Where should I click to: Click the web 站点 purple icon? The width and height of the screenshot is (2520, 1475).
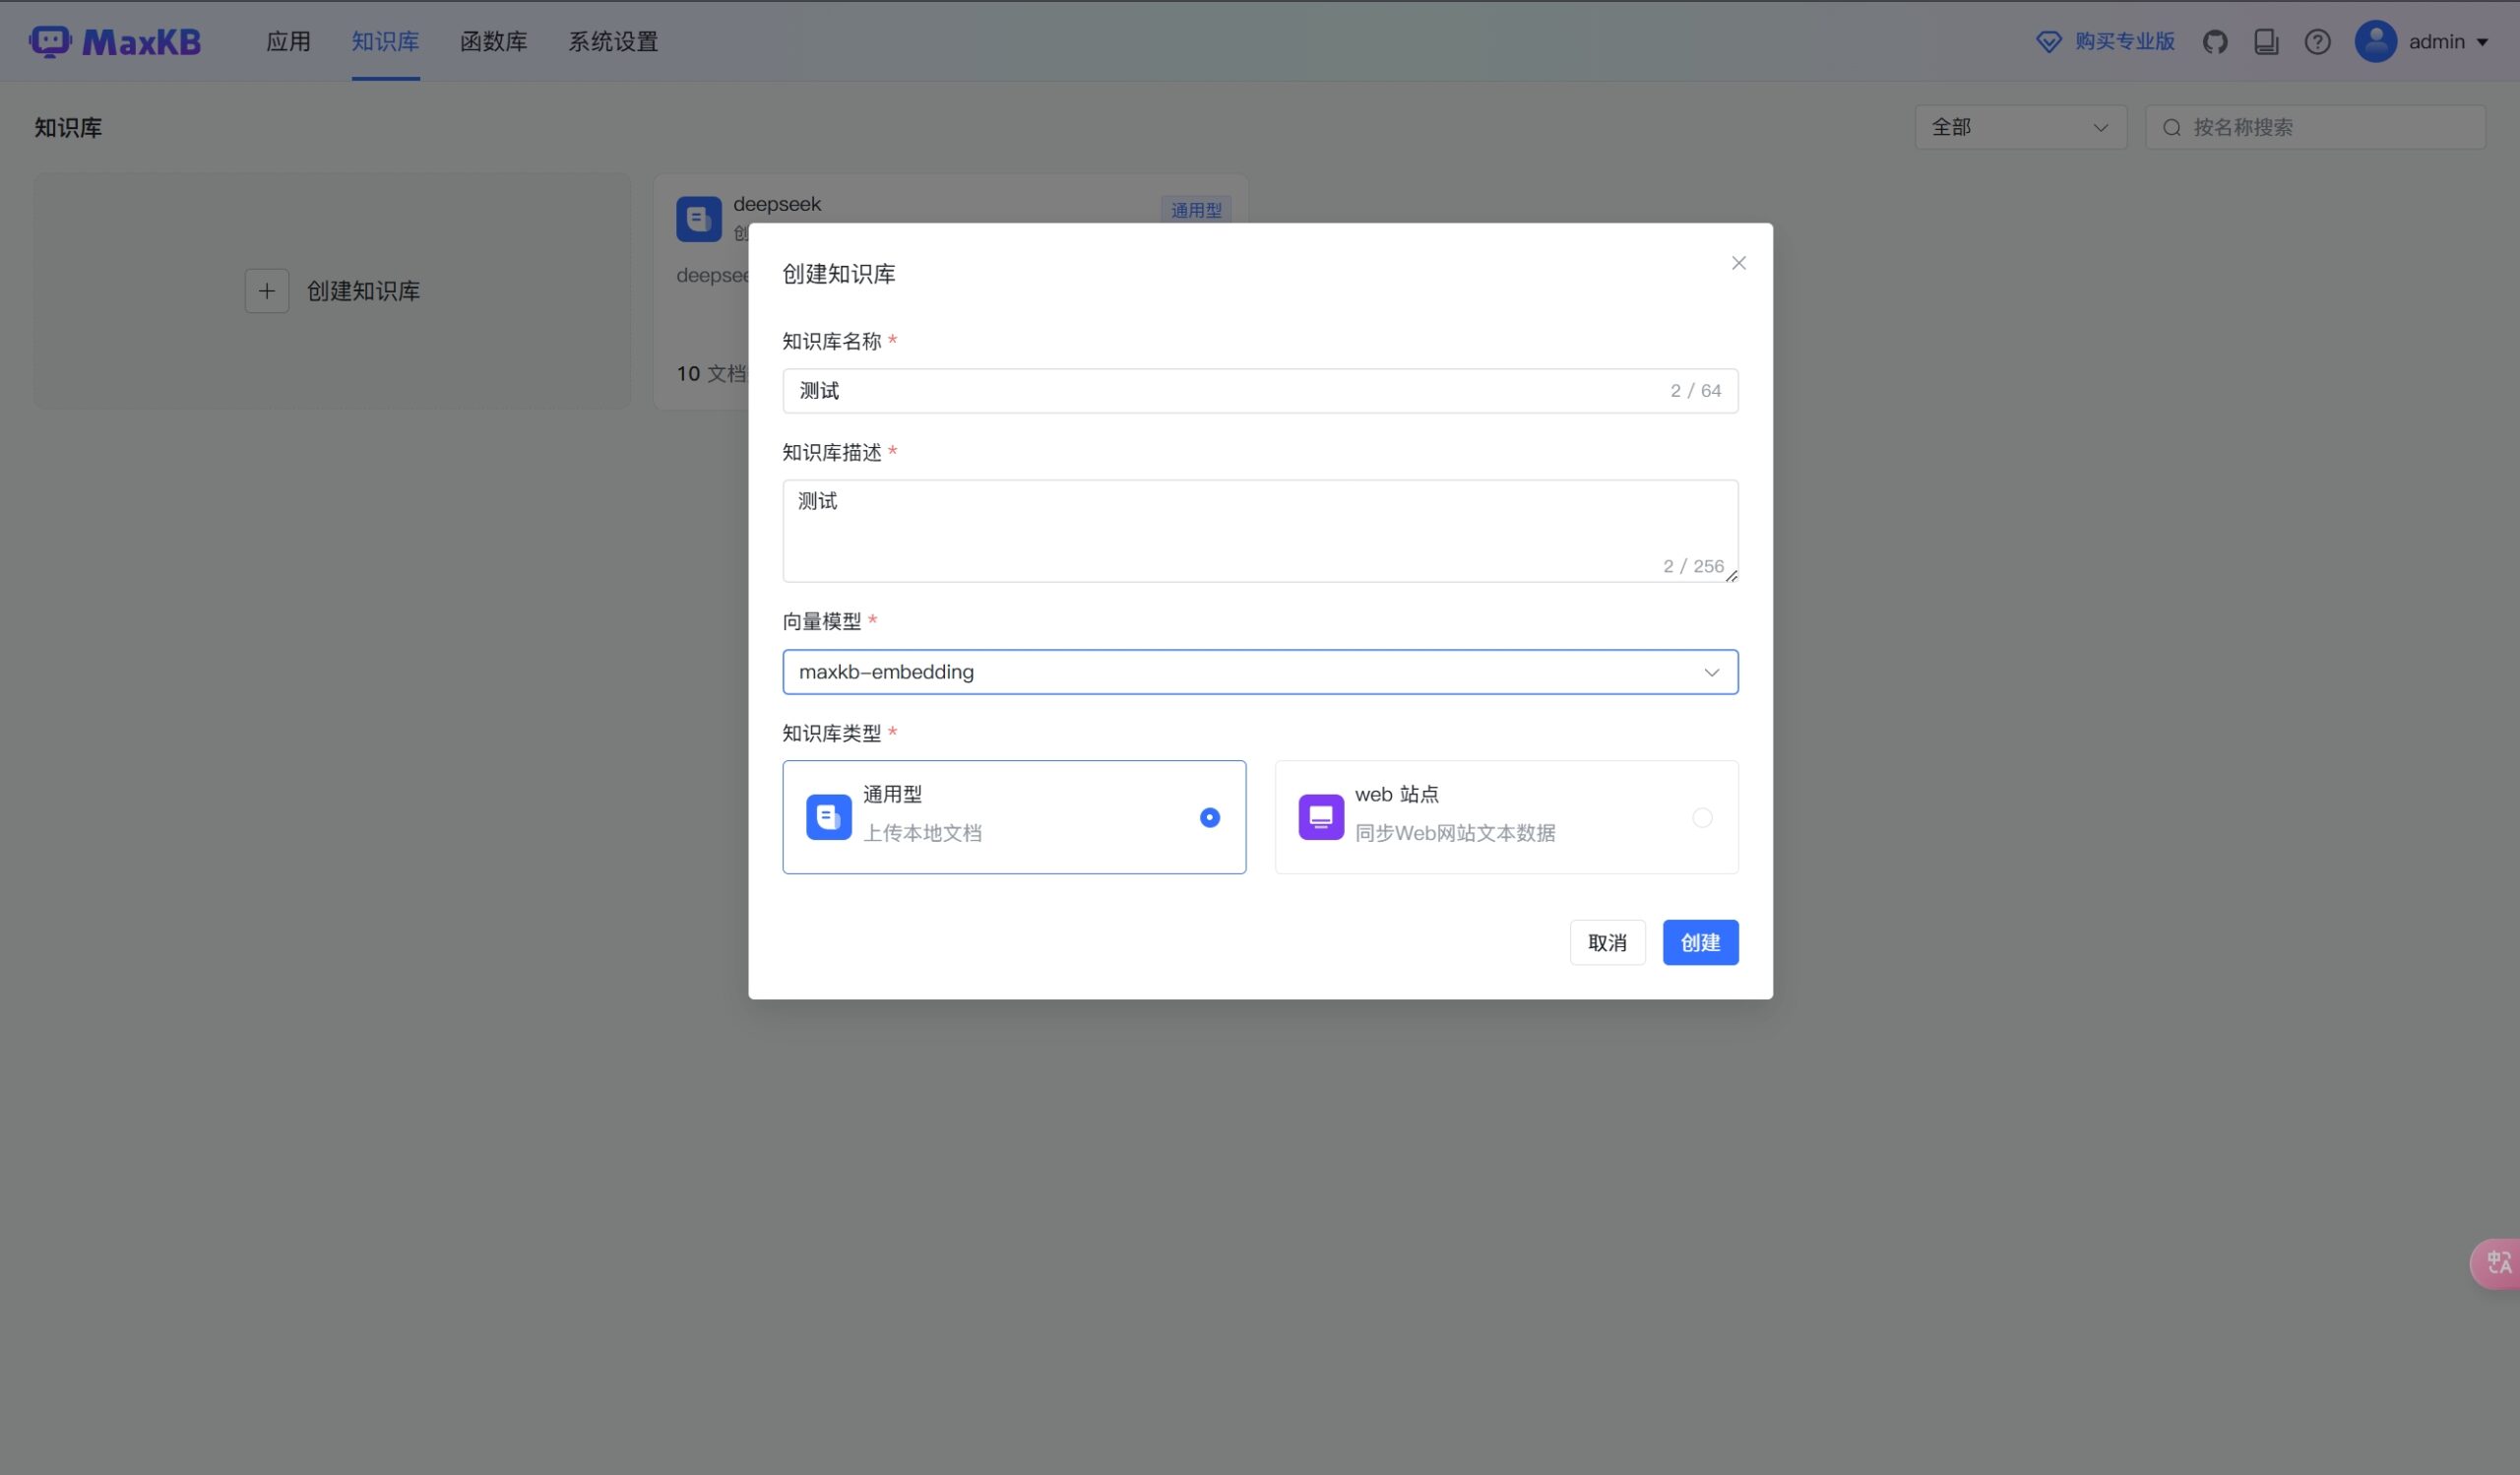1320,817
